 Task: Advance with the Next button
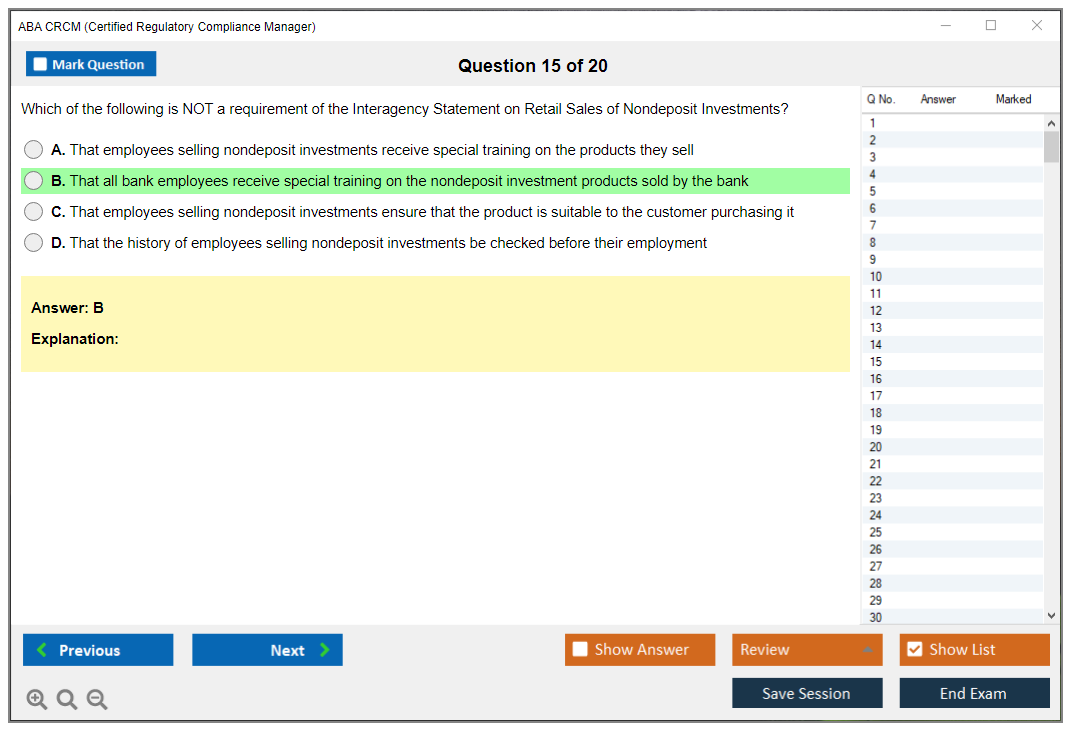tap(267, 650)
